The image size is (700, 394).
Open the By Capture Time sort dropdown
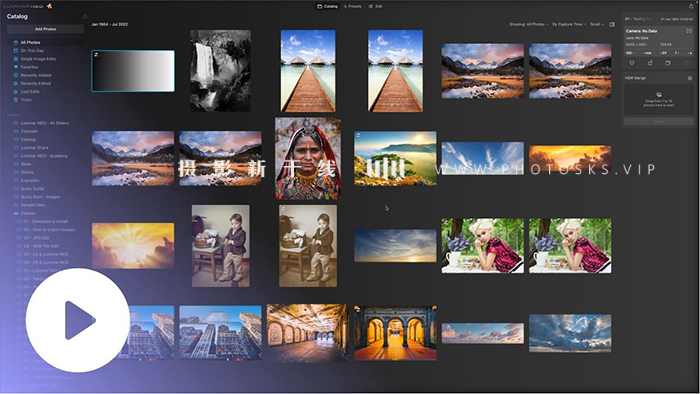[x=569, y=25]
